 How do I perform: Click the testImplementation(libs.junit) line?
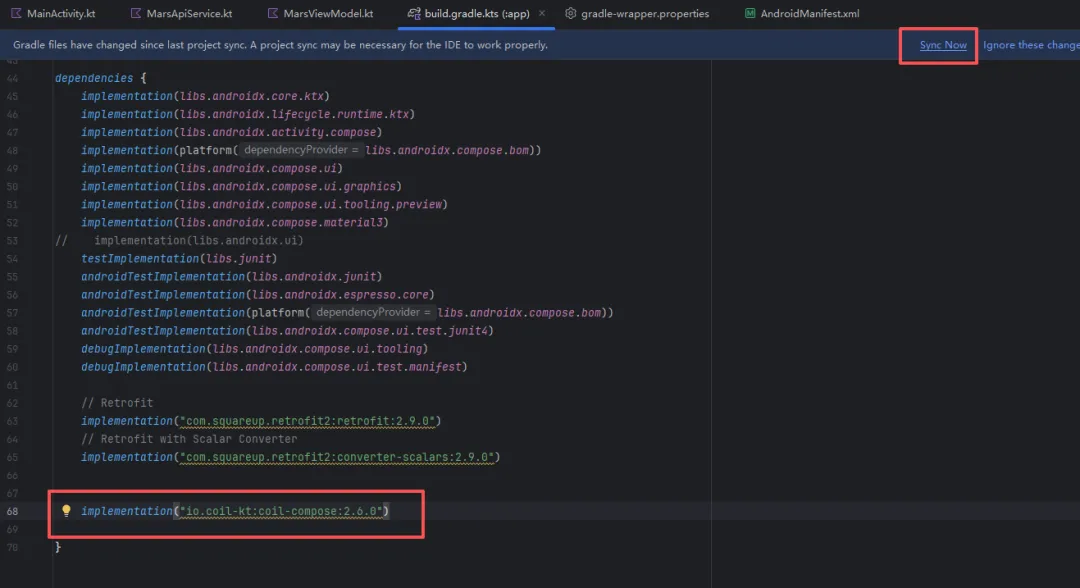tap(179, 258)
